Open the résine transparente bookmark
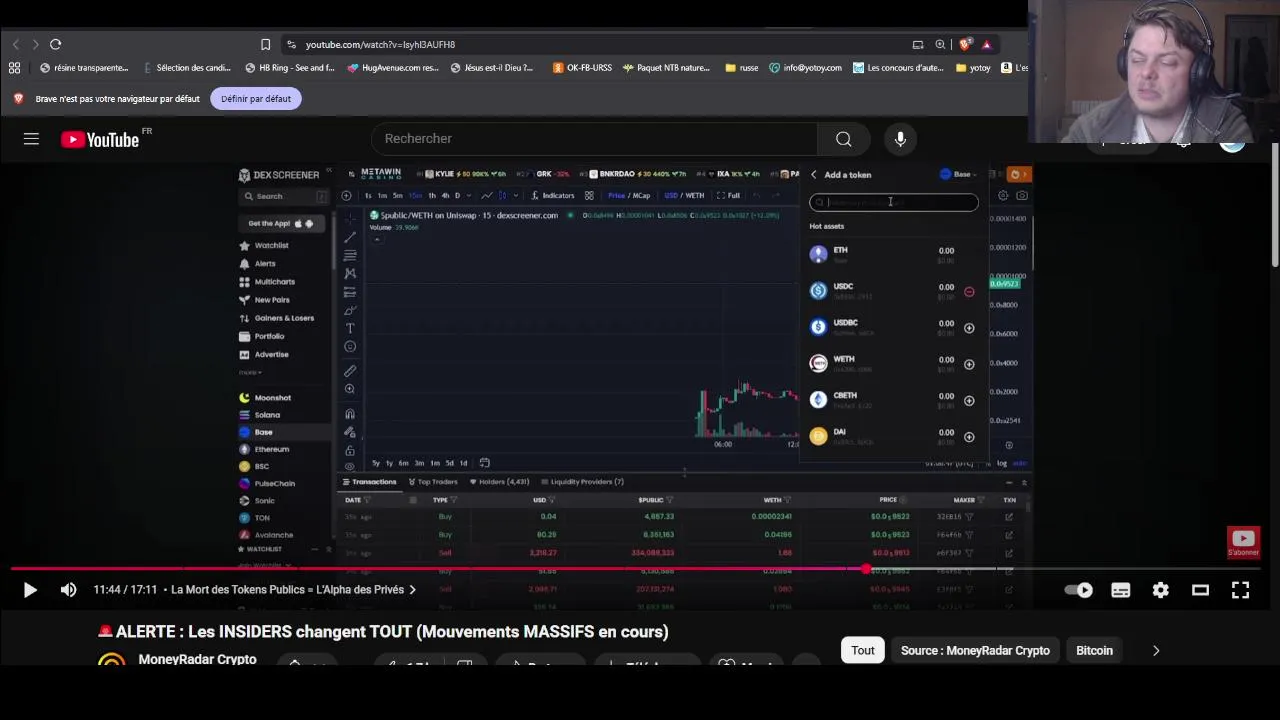Image resolution: width=1280 pixels, height=720 pixels. (x=84, y=68)
